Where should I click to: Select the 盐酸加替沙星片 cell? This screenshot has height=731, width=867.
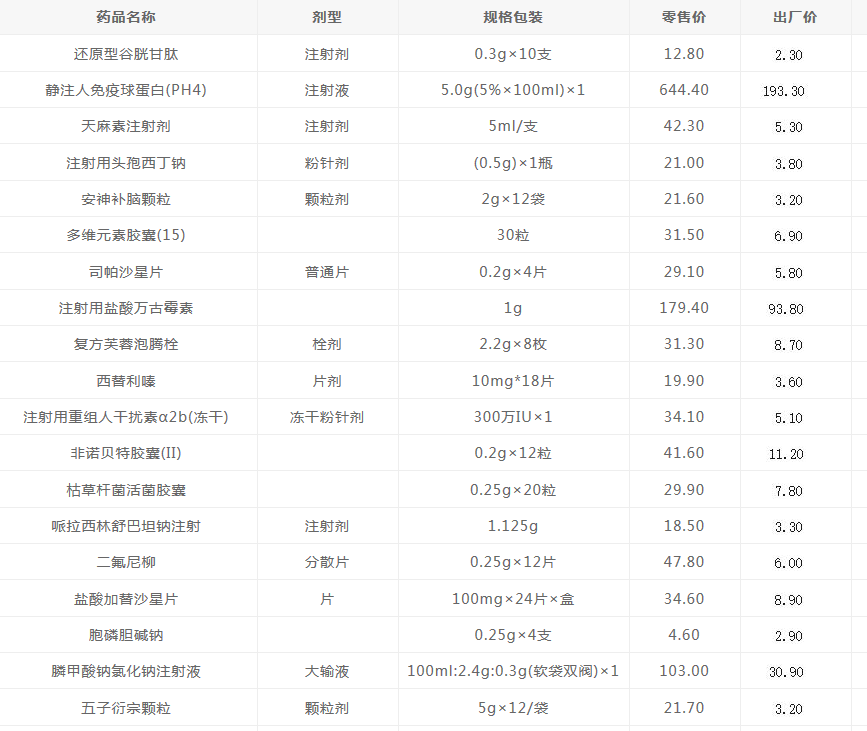(126, 599)
